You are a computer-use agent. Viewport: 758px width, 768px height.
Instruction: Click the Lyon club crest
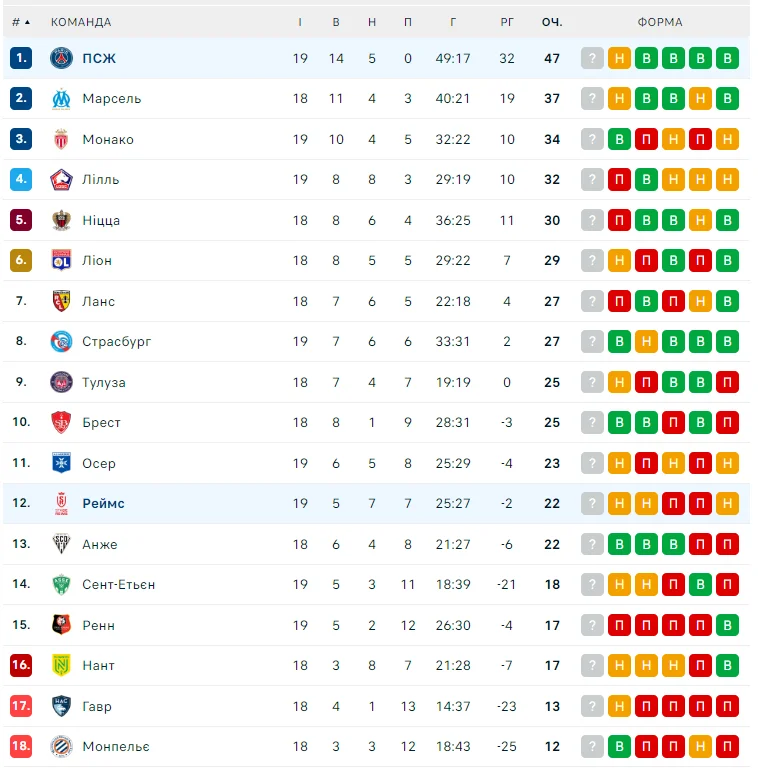click(x=62, y=261)
